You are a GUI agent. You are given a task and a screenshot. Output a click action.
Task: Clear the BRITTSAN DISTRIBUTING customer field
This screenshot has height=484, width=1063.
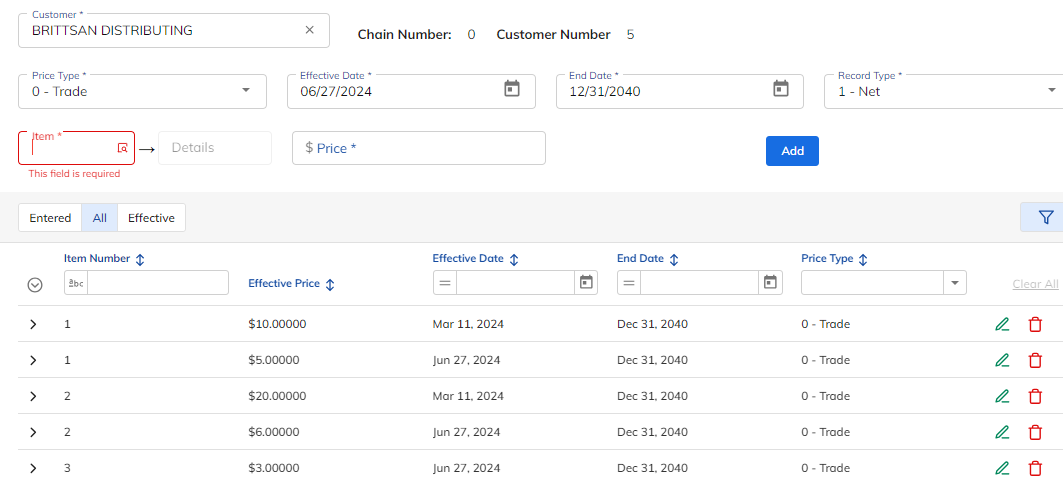coord(309,30)
